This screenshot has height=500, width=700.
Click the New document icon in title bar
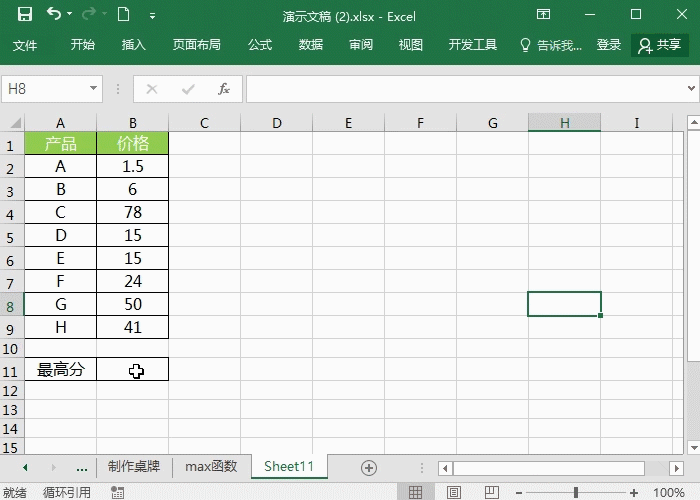point(122,15)
